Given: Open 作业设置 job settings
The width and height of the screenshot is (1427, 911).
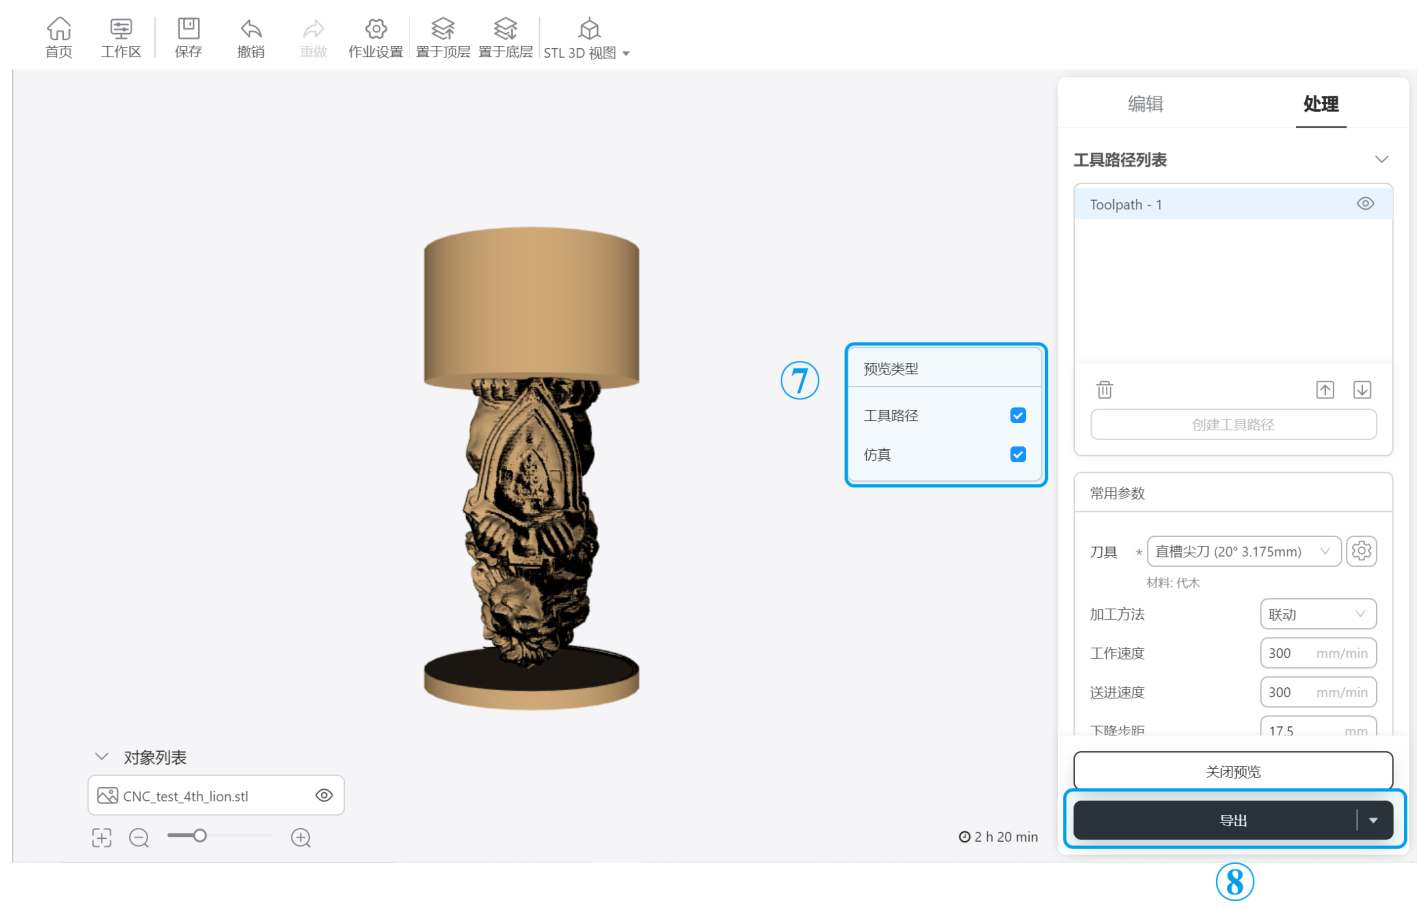Looking at the screenshot, I should click(x=376, y=37).
